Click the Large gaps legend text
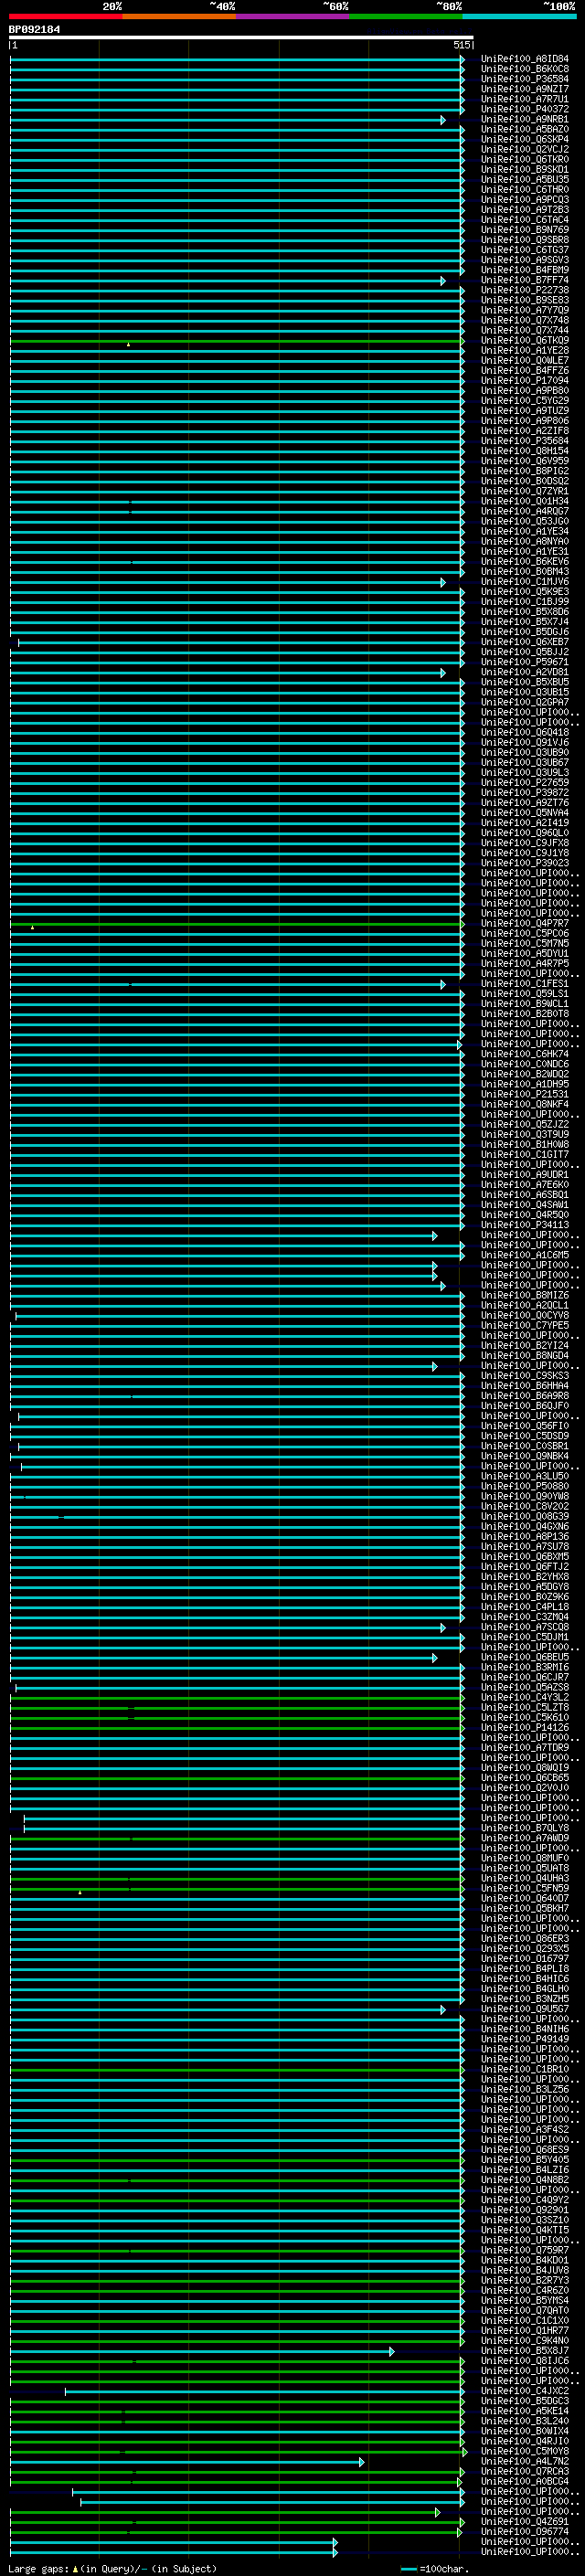The height and width of the screenshot is (2576, 585). (x=113, y=2569)
